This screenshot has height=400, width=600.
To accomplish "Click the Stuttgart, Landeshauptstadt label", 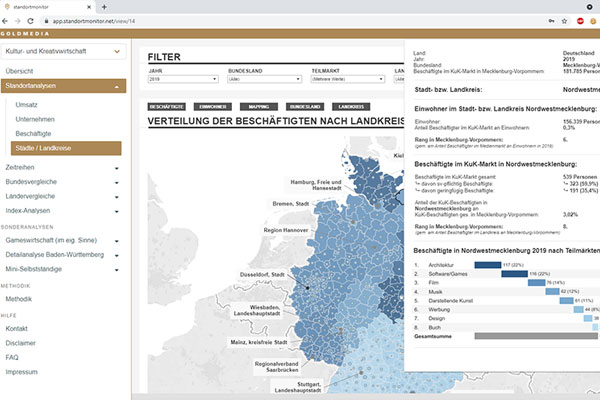I will tap(298, 387).
